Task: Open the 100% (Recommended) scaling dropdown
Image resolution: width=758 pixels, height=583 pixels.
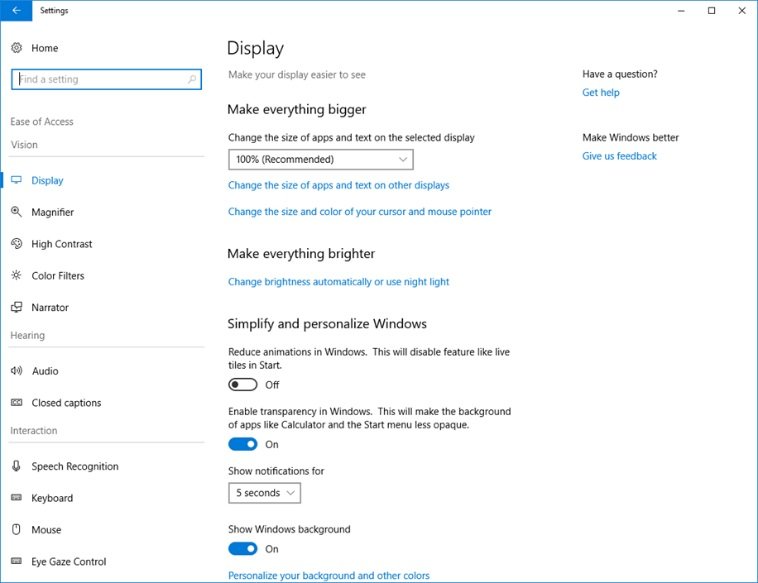Action: (x=321, y=160)
